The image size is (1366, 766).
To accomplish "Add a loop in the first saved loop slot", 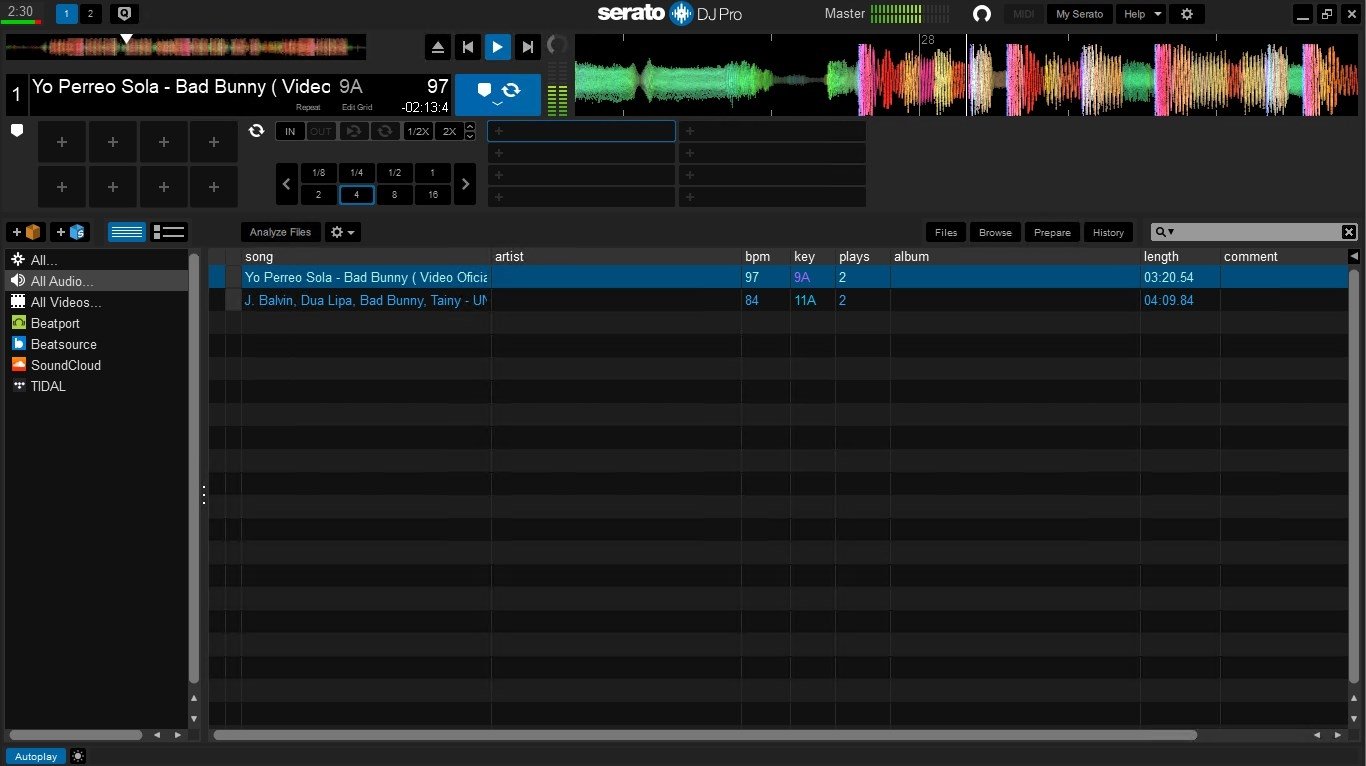I will pyautogui.click(x=581, y=131).
